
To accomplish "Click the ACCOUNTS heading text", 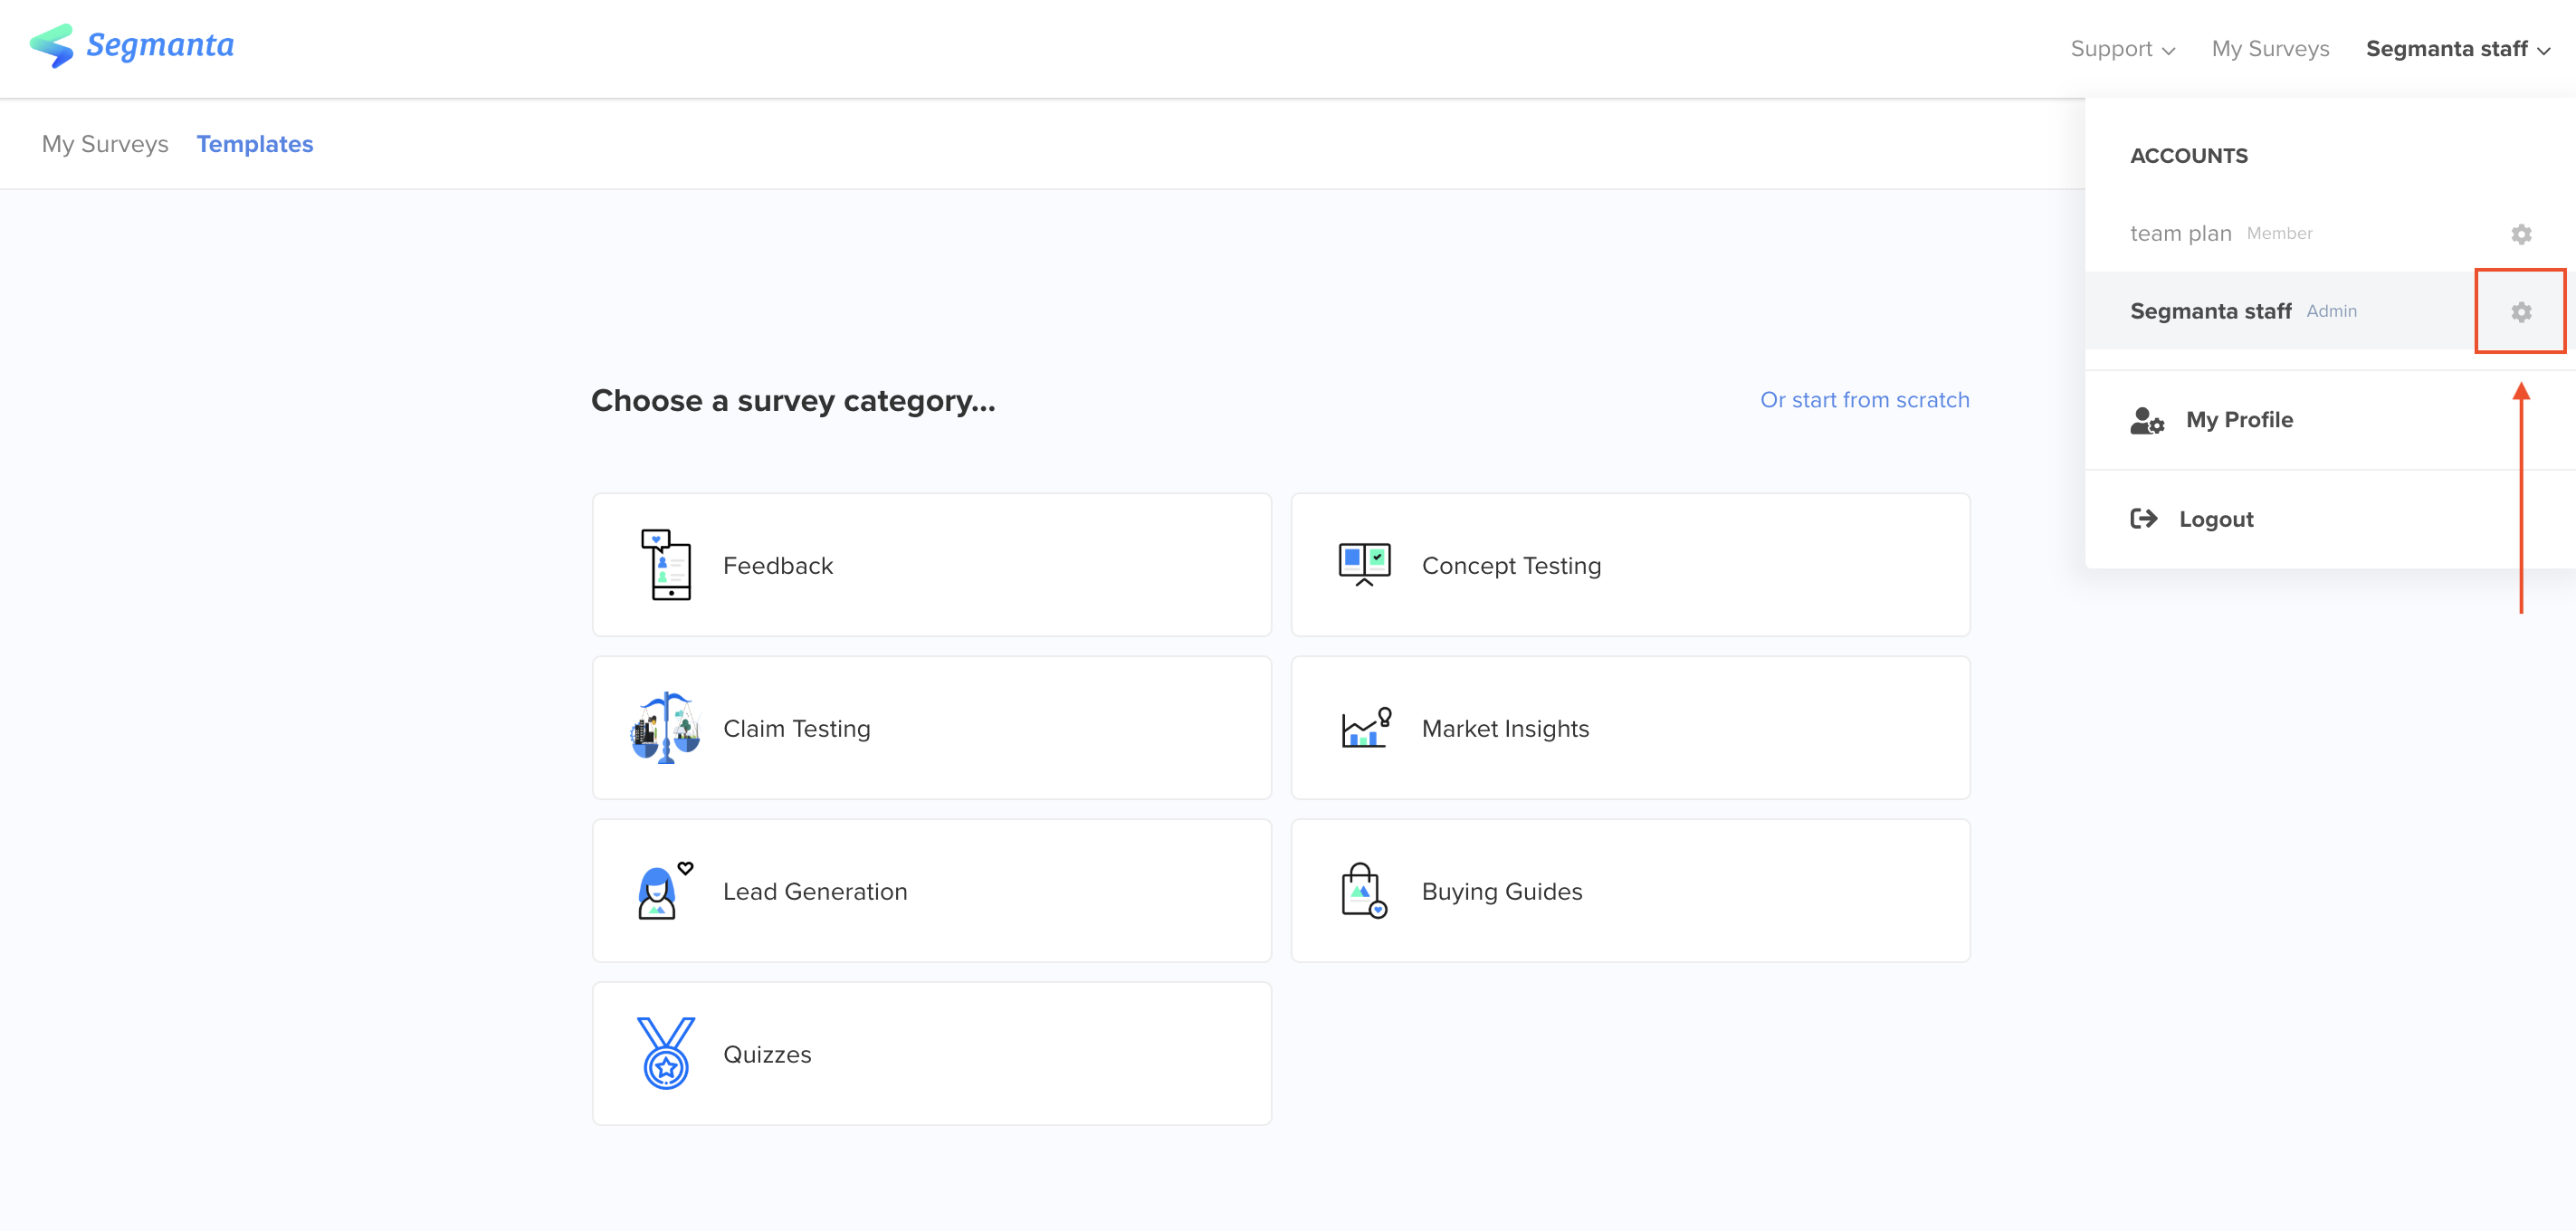I will click(x=2189, y=156).
